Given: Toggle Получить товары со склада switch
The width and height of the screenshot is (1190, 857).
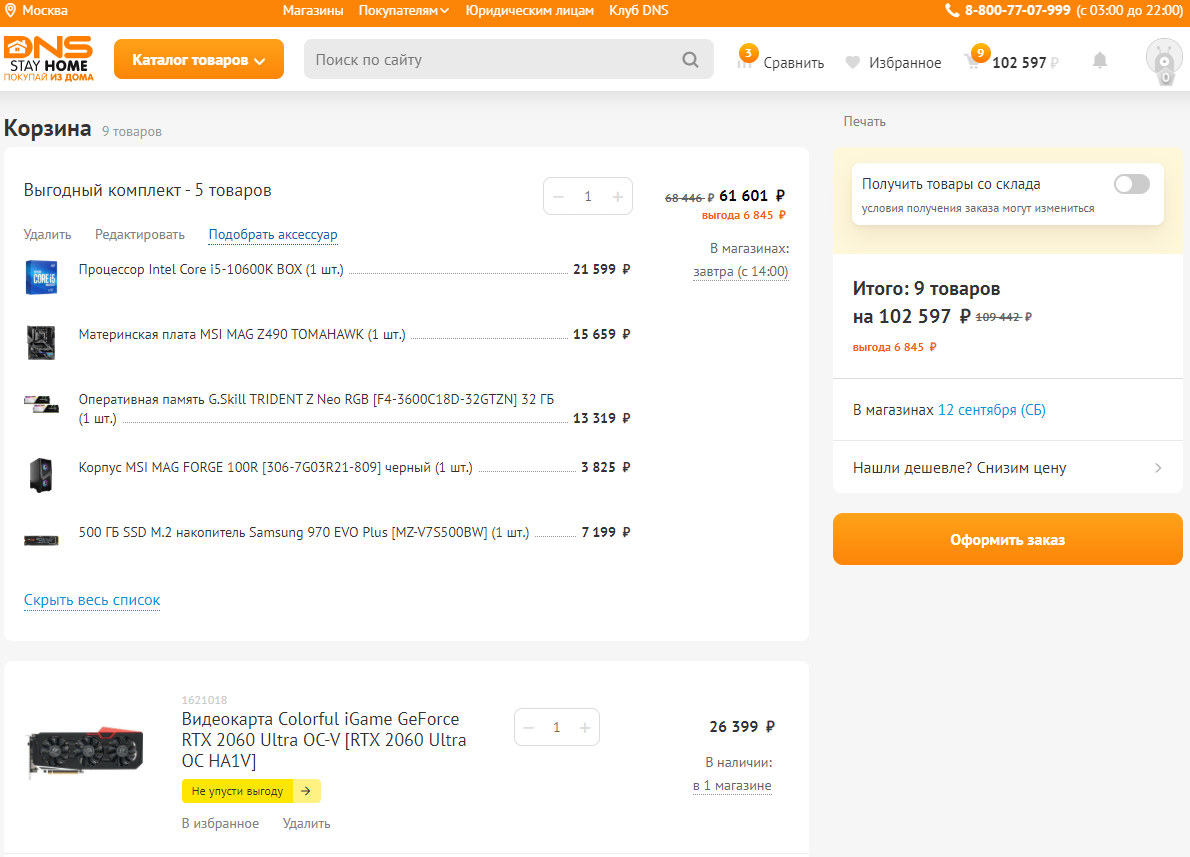Looking at the screenshot, I should pos(1132,184).
